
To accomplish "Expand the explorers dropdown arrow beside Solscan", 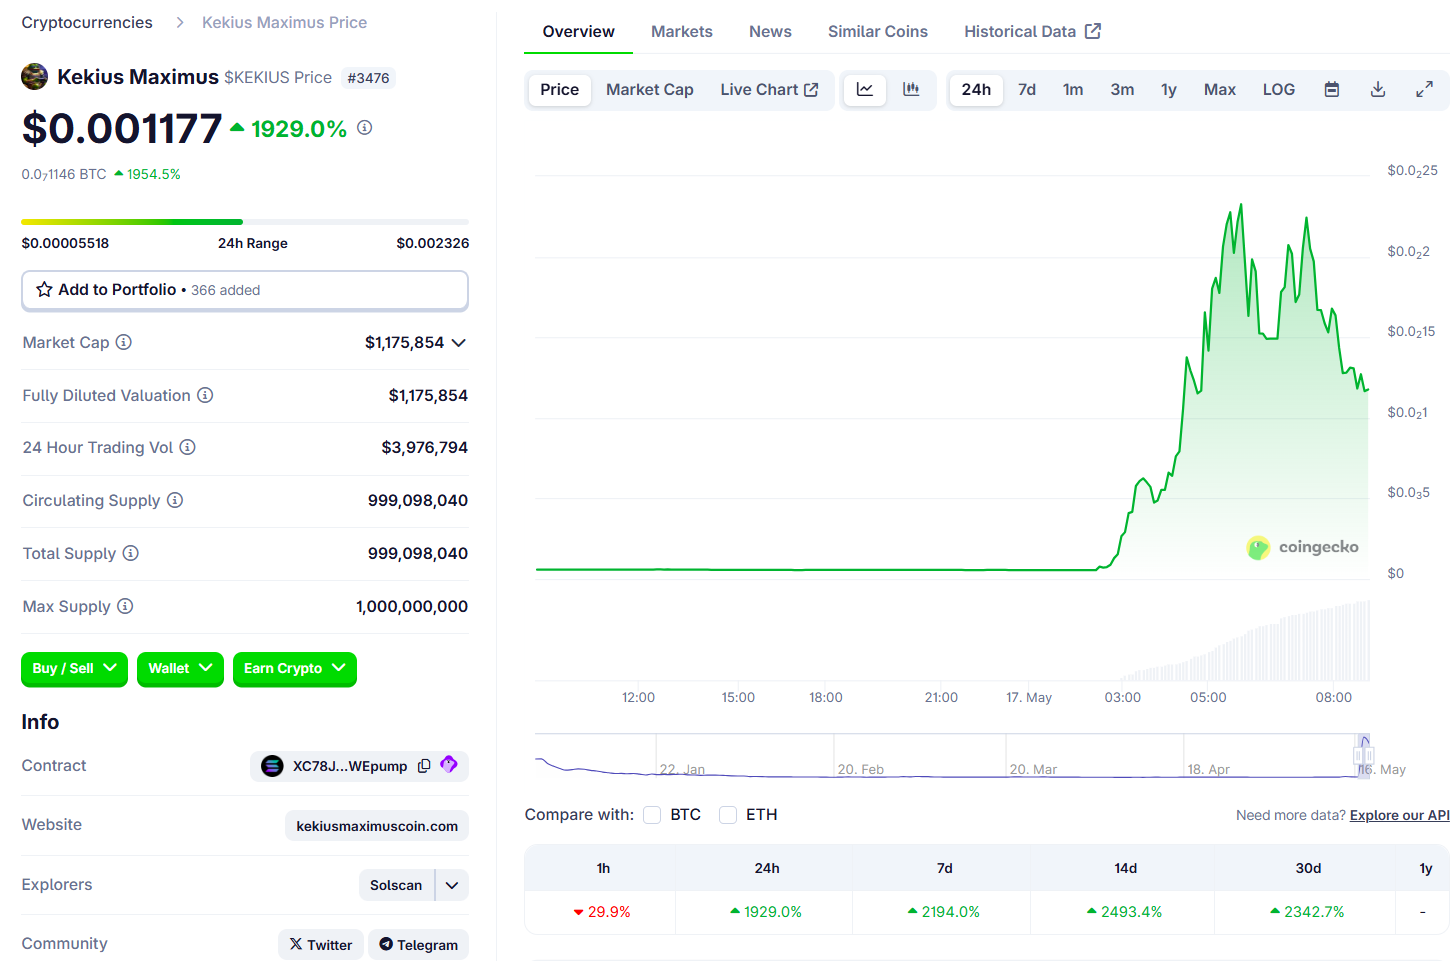I will coord(452,885).
